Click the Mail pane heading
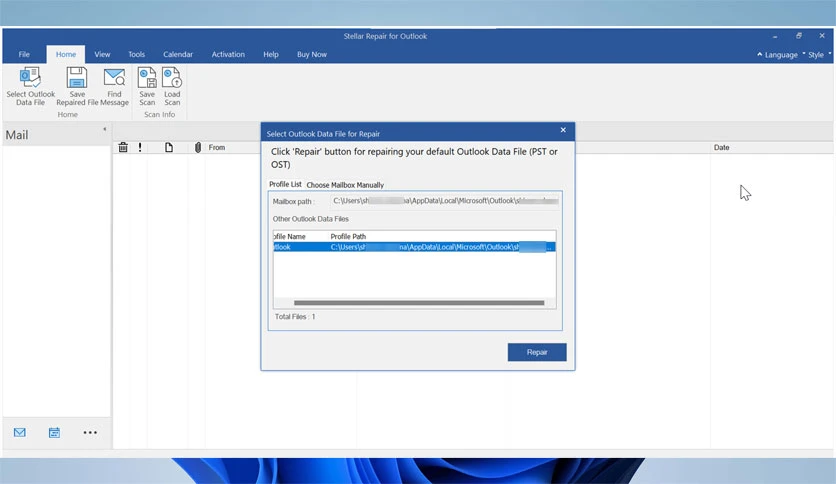 (17, 135)
